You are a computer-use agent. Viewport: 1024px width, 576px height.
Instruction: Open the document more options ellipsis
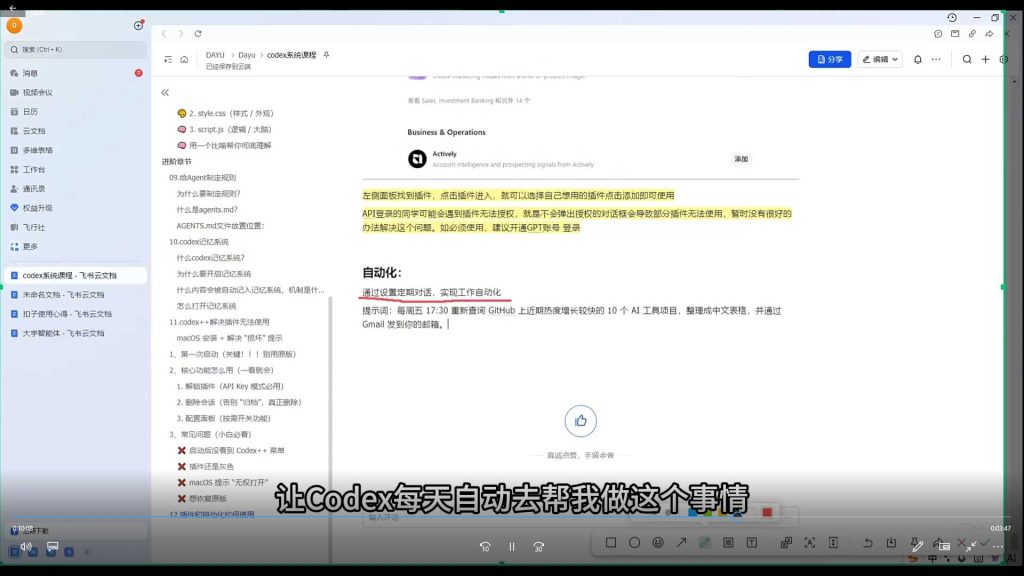coord(936,59)
